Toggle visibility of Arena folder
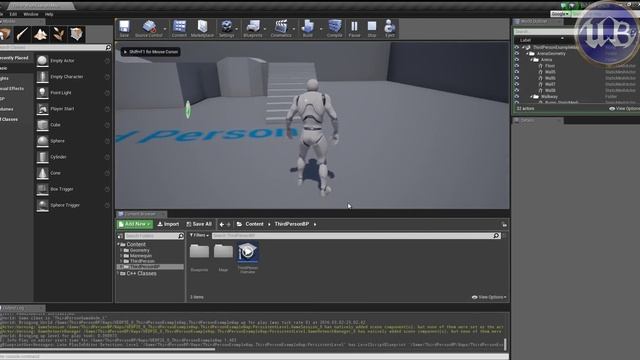The image size is (640, 360). 517,60
